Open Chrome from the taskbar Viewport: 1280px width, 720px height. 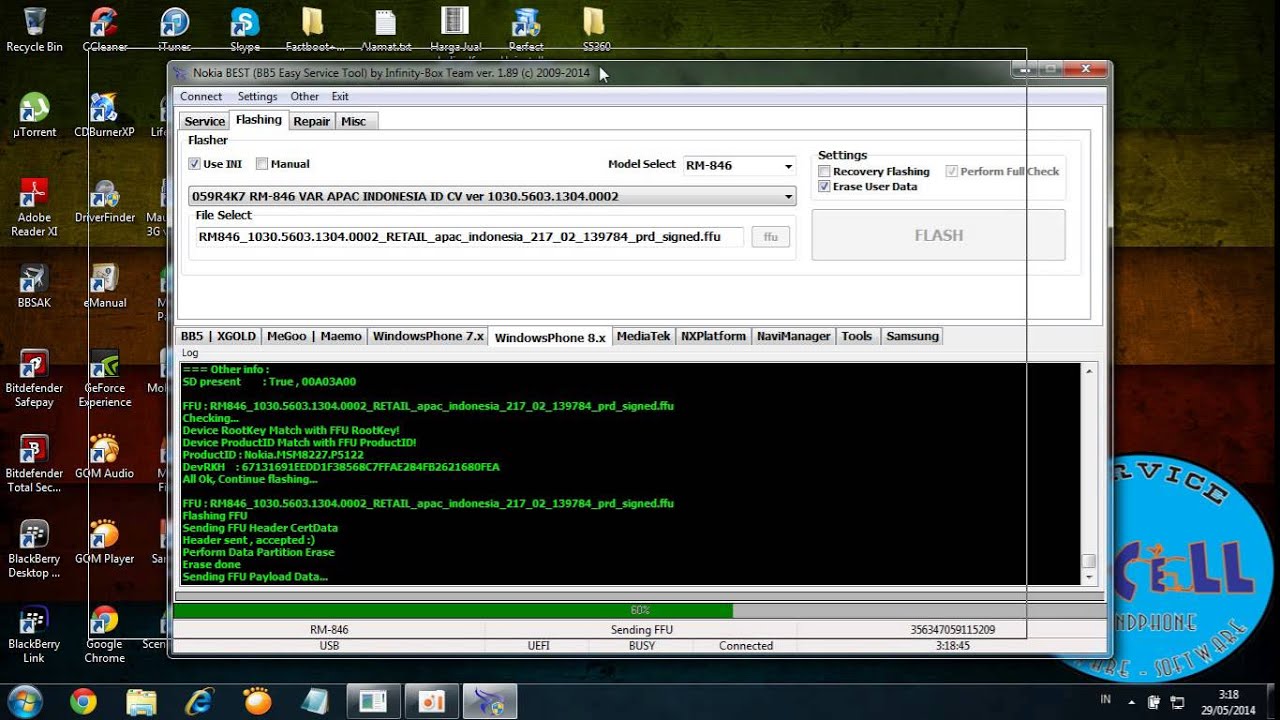(83, 701)
